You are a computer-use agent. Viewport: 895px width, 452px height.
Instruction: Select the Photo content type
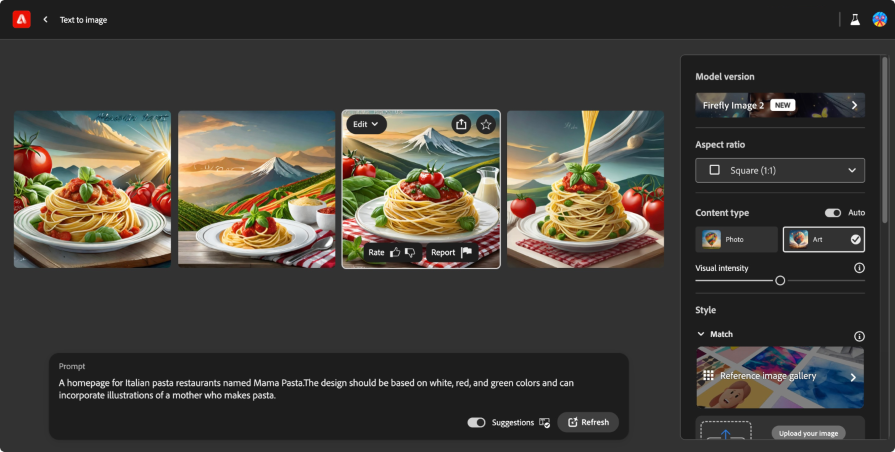click(736, 240)
